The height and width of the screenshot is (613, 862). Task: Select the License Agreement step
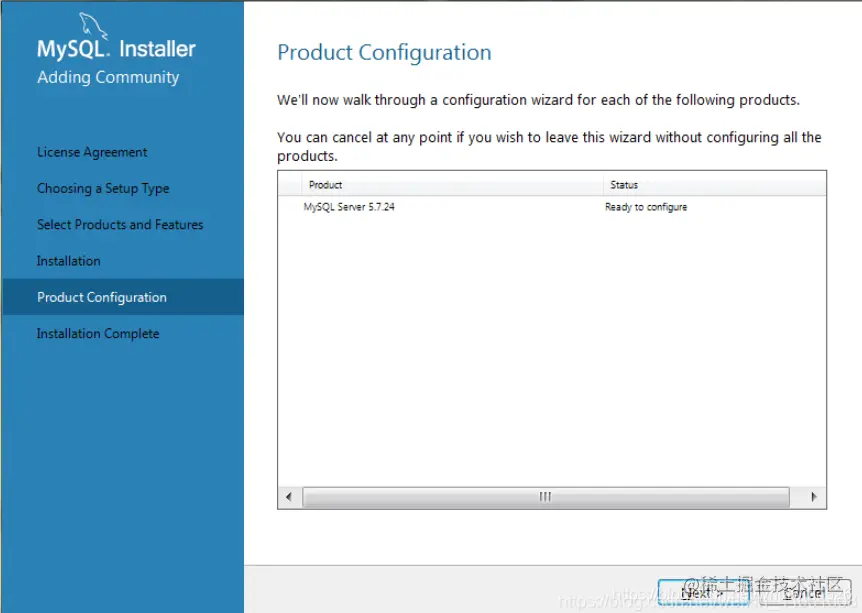click(92, 152)
